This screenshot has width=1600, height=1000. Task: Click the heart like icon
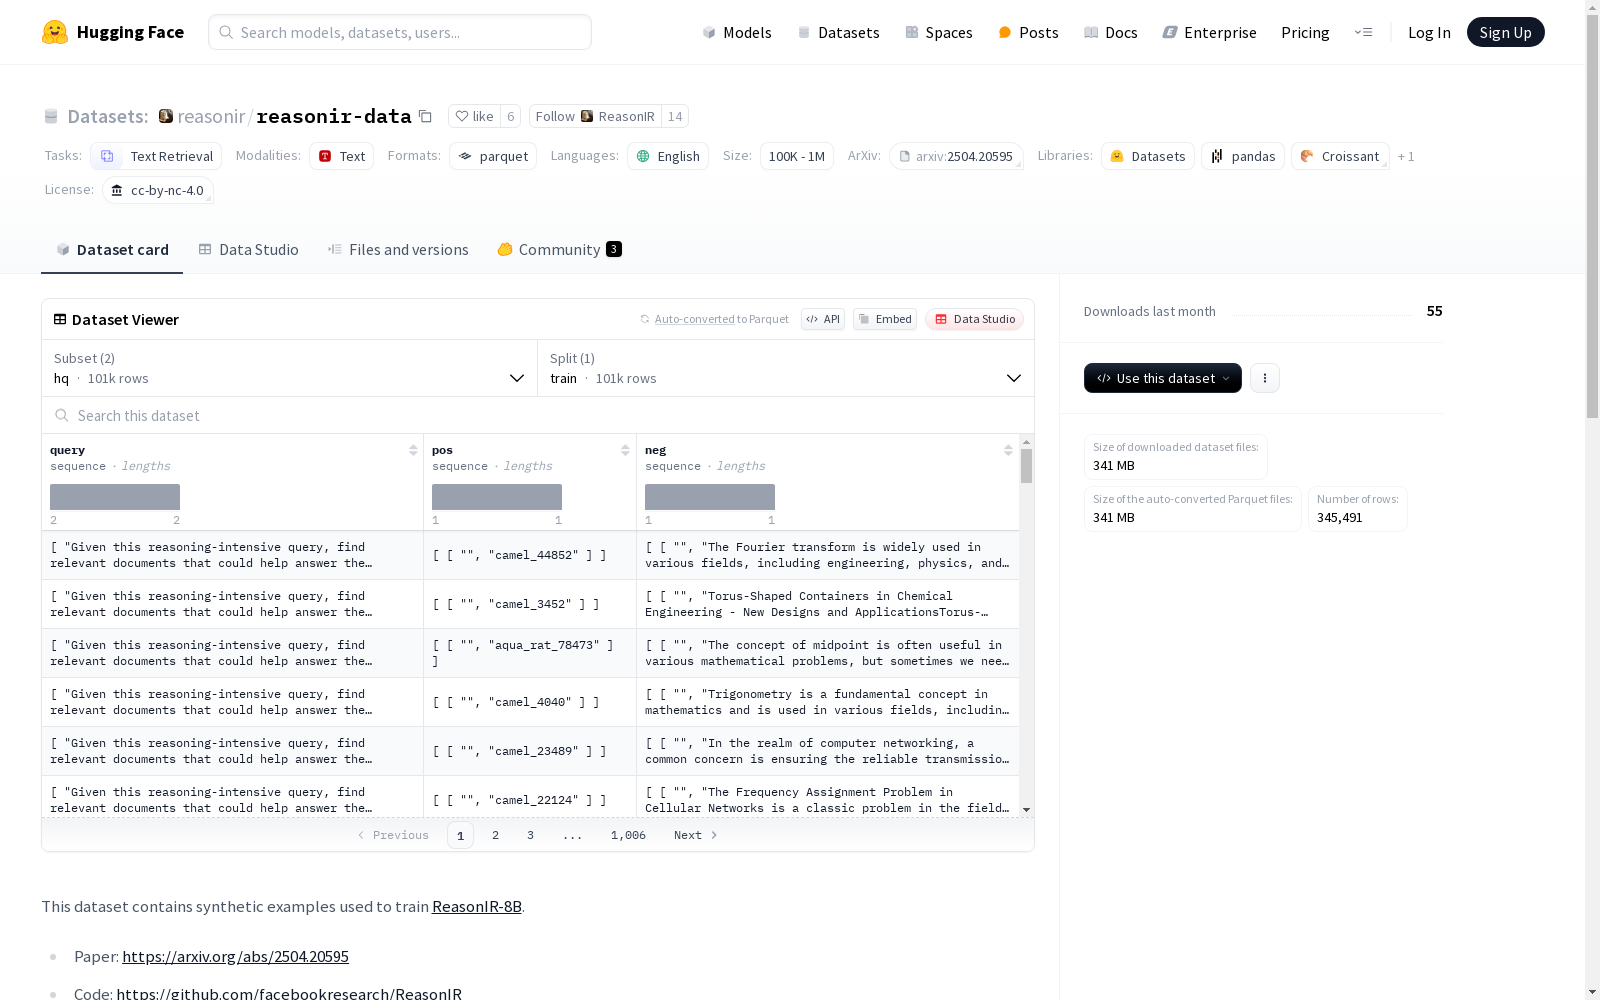pyautogui.click(x=461, y=116)
